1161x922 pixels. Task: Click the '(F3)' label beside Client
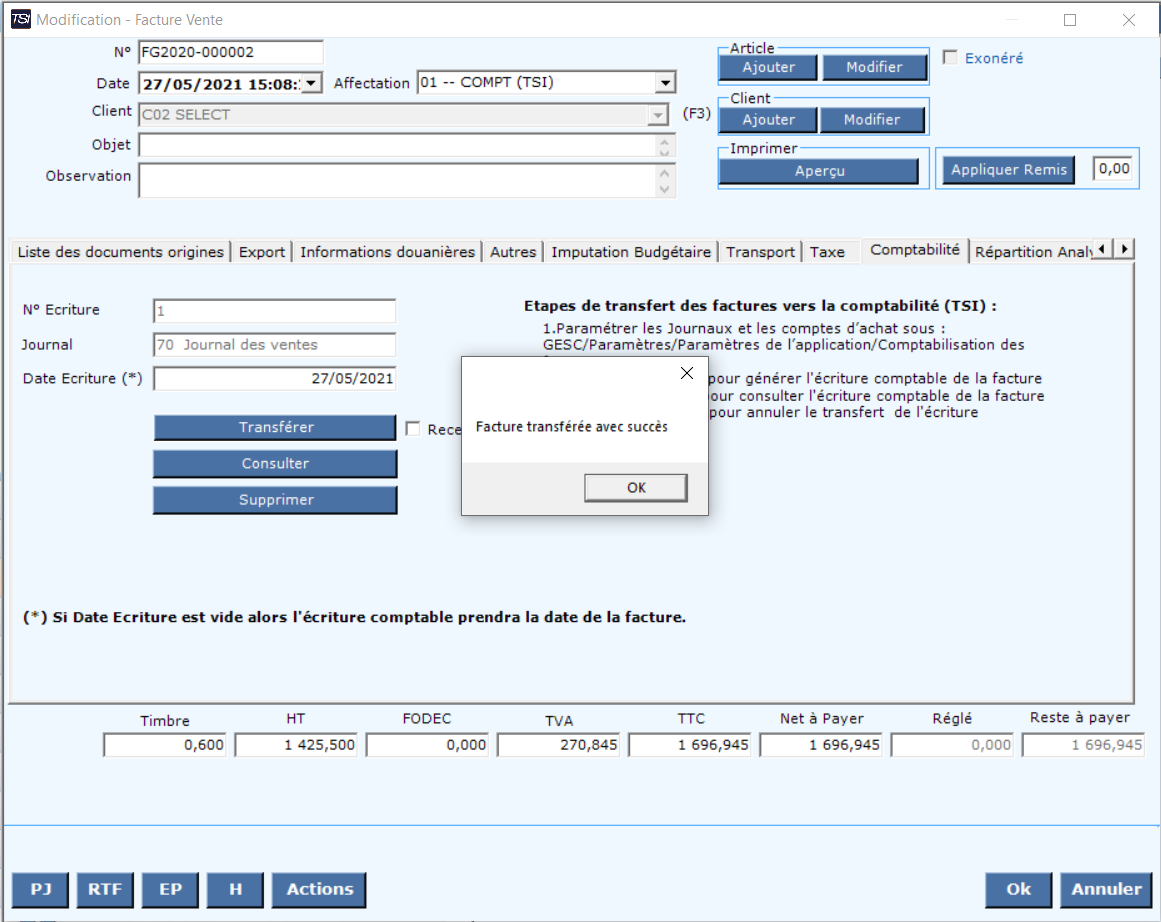696,113
